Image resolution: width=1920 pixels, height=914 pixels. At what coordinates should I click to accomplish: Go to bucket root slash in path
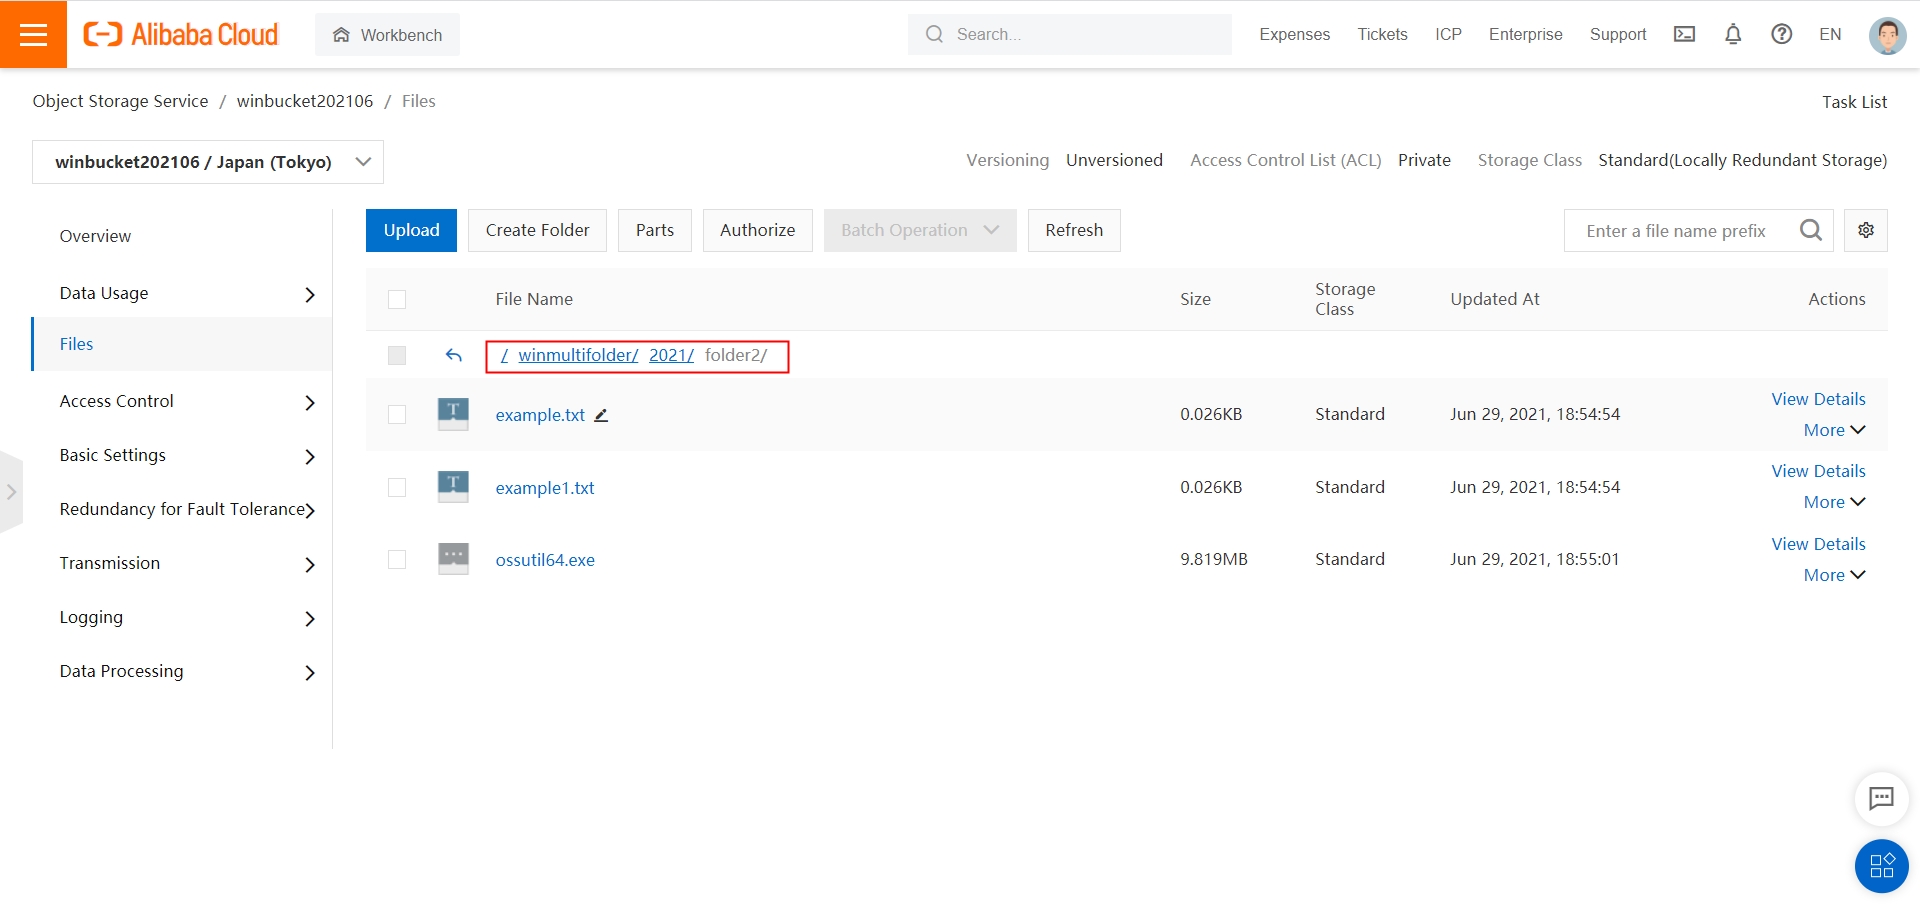point(505,355)
